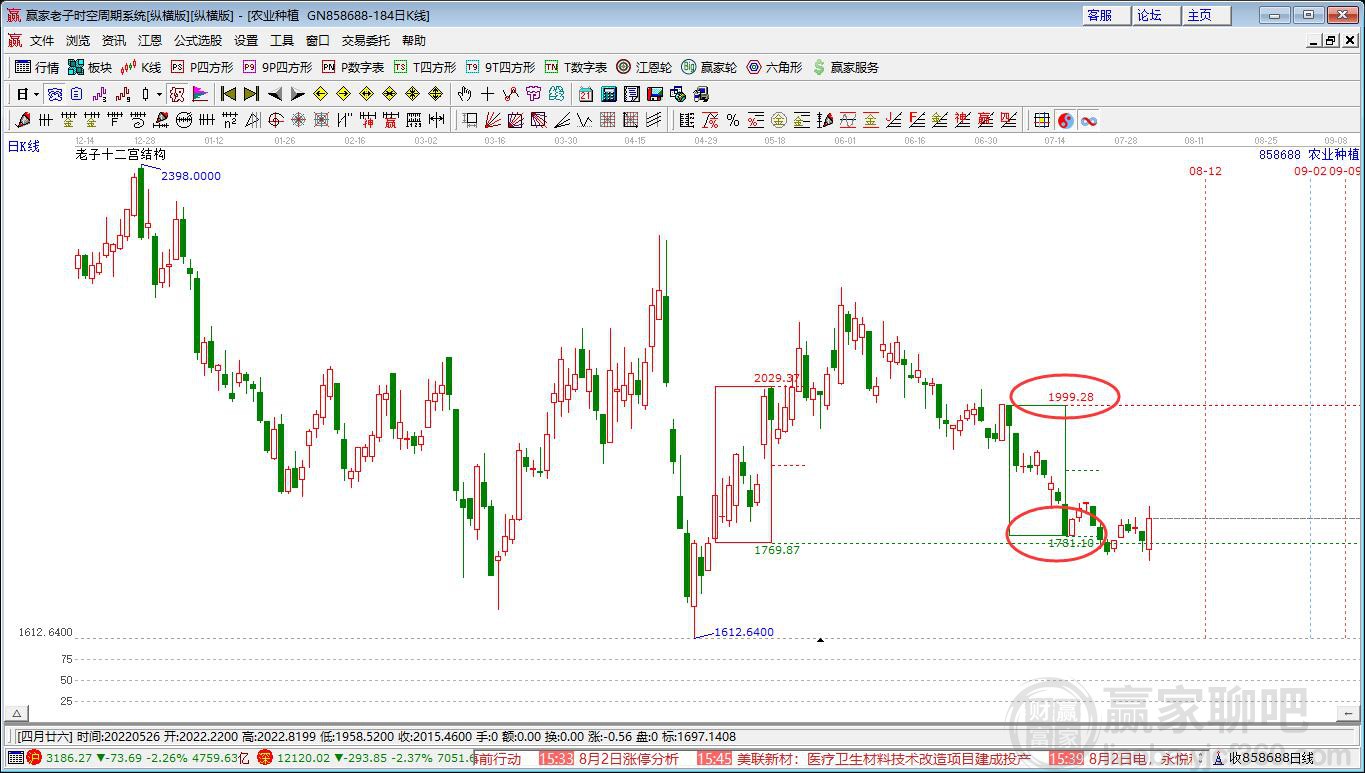Image resolution: width=1365 pixels, height=773 pixels.
Task: Click the 1769.87 price label
Action: click(777, 550)
